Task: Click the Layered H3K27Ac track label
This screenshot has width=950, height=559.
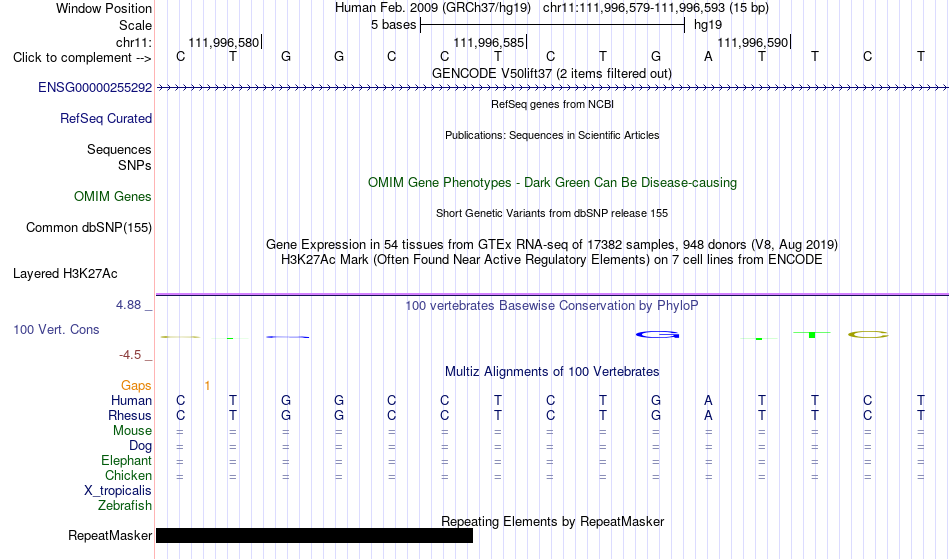Action: click(x=65, y=274)
